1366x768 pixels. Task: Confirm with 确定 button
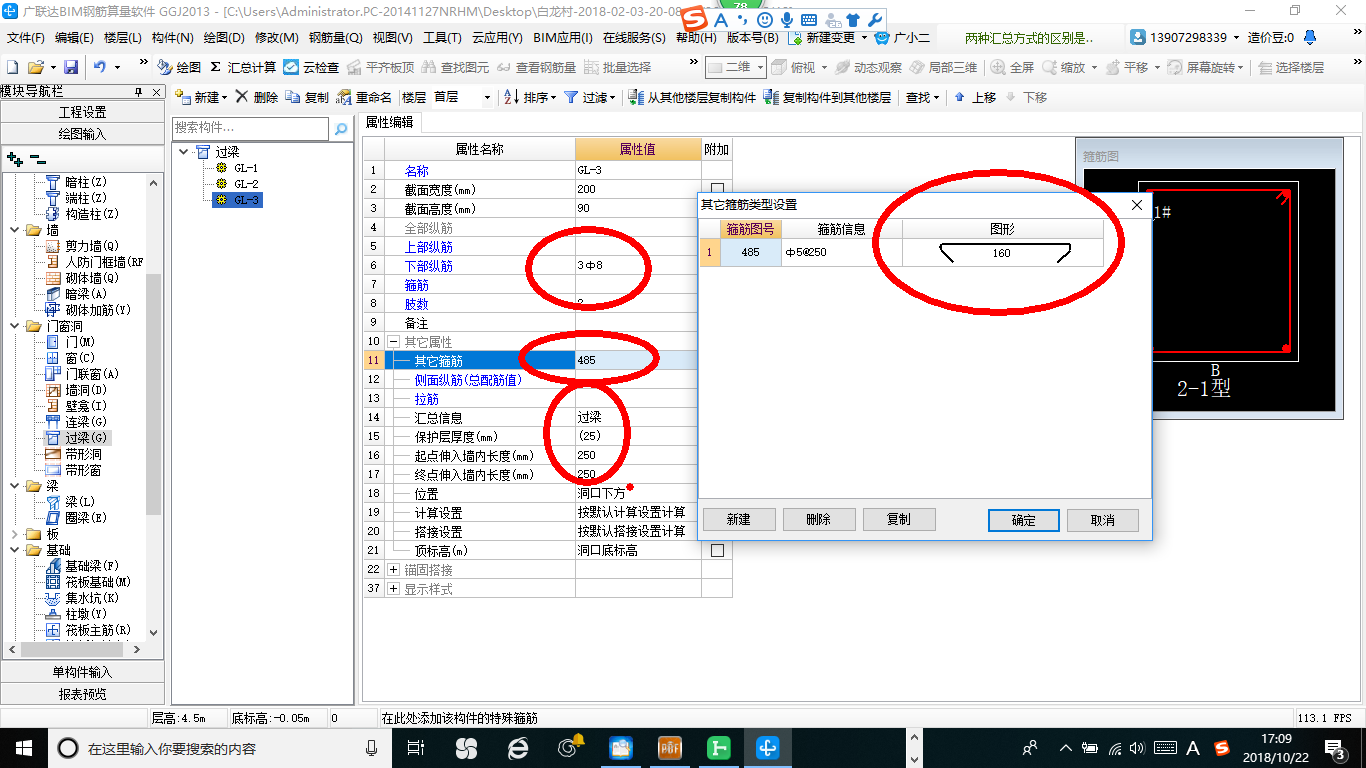[1024, 520]
